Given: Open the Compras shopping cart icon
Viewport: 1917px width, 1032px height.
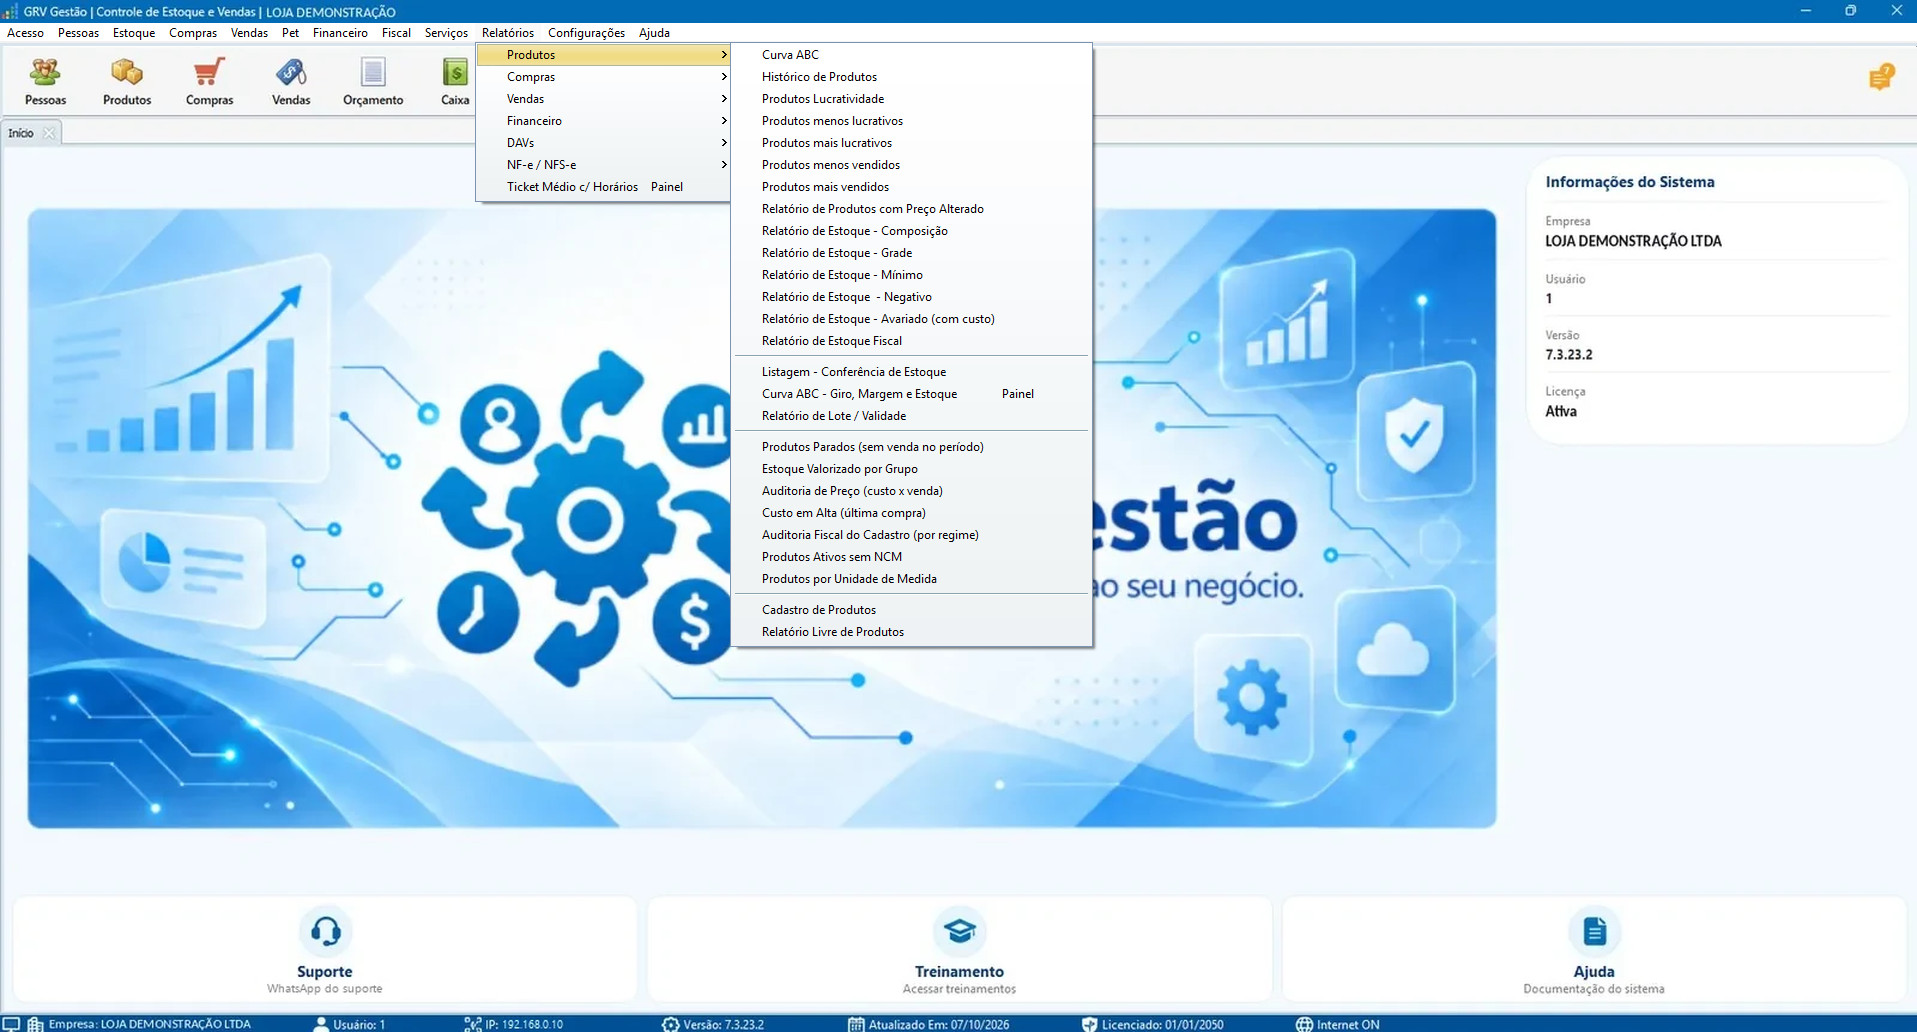Looking at the screenshot, I should pos(209,81).
